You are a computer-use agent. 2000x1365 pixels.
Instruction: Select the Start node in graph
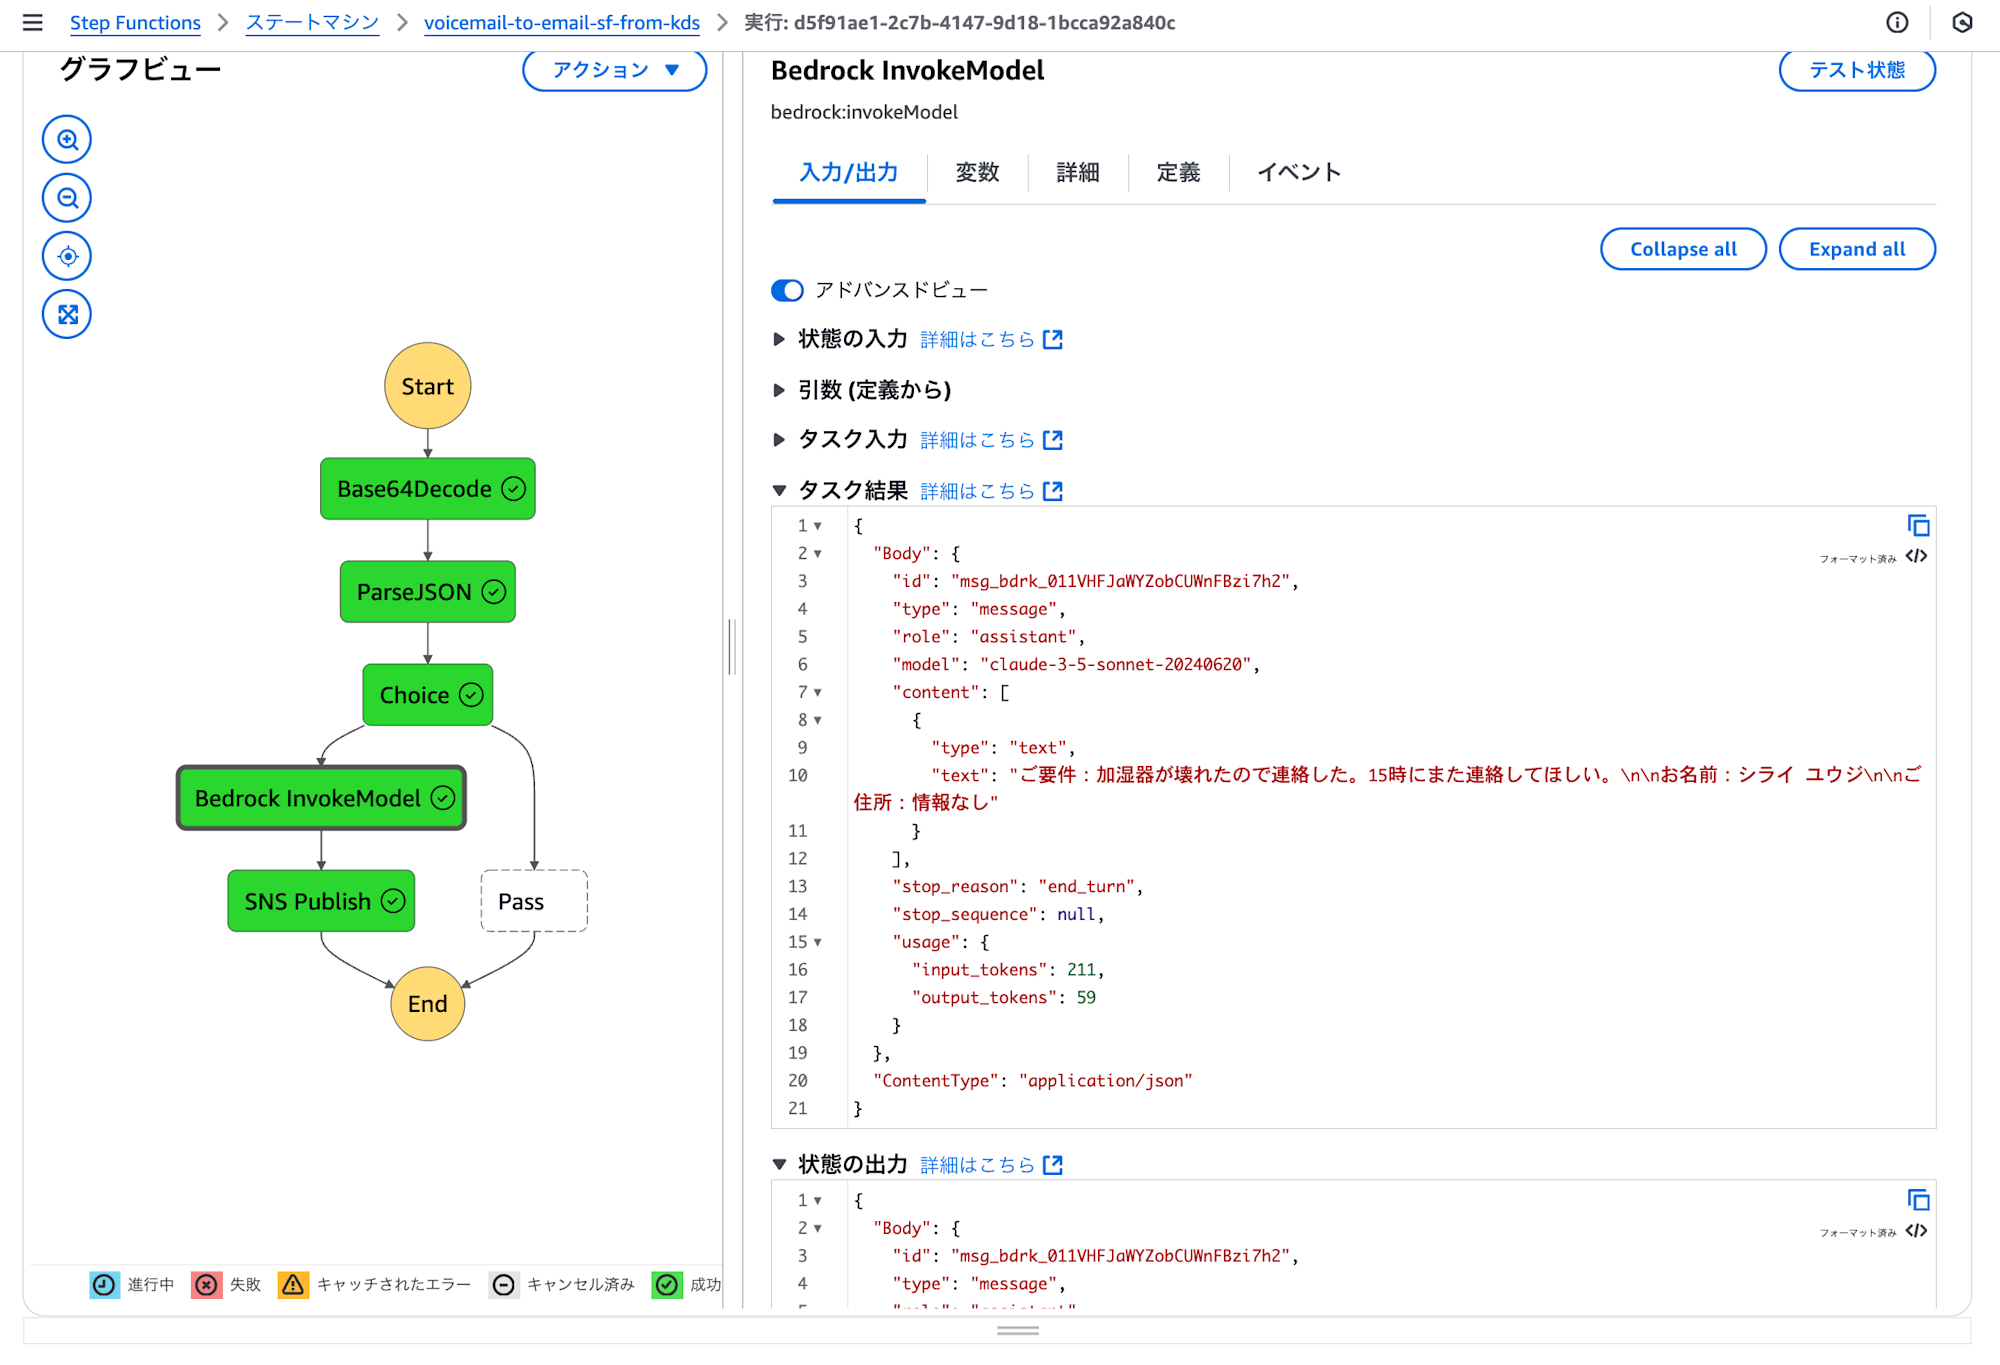coord(428,386)
